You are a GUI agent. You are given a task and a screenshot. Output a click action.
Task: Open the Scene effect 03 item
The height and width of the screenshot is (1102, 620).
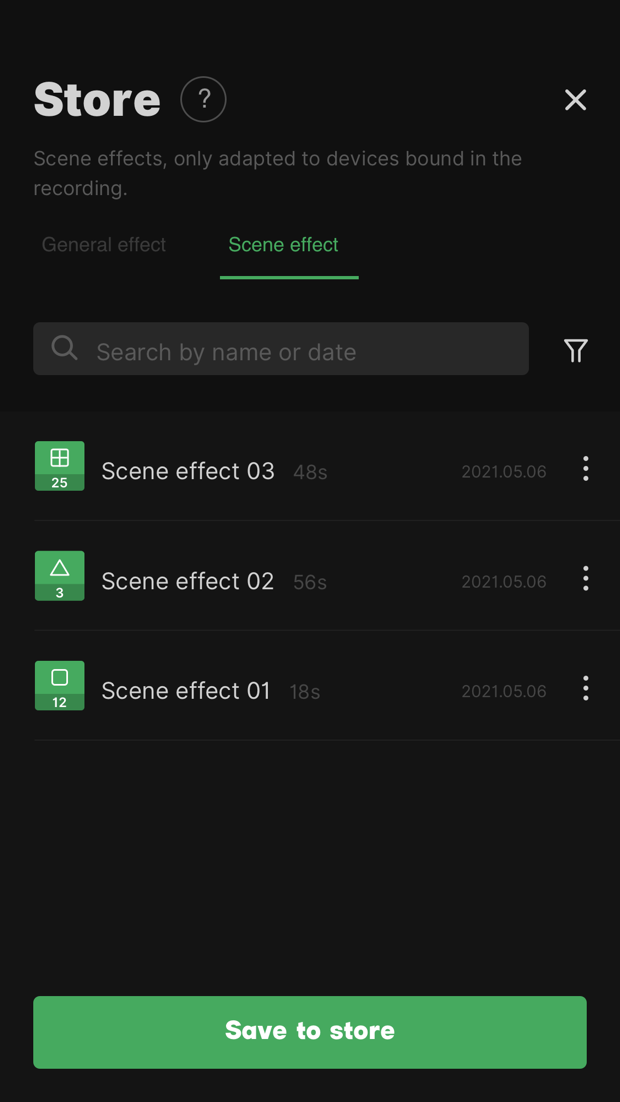click(x=188, y=471)
